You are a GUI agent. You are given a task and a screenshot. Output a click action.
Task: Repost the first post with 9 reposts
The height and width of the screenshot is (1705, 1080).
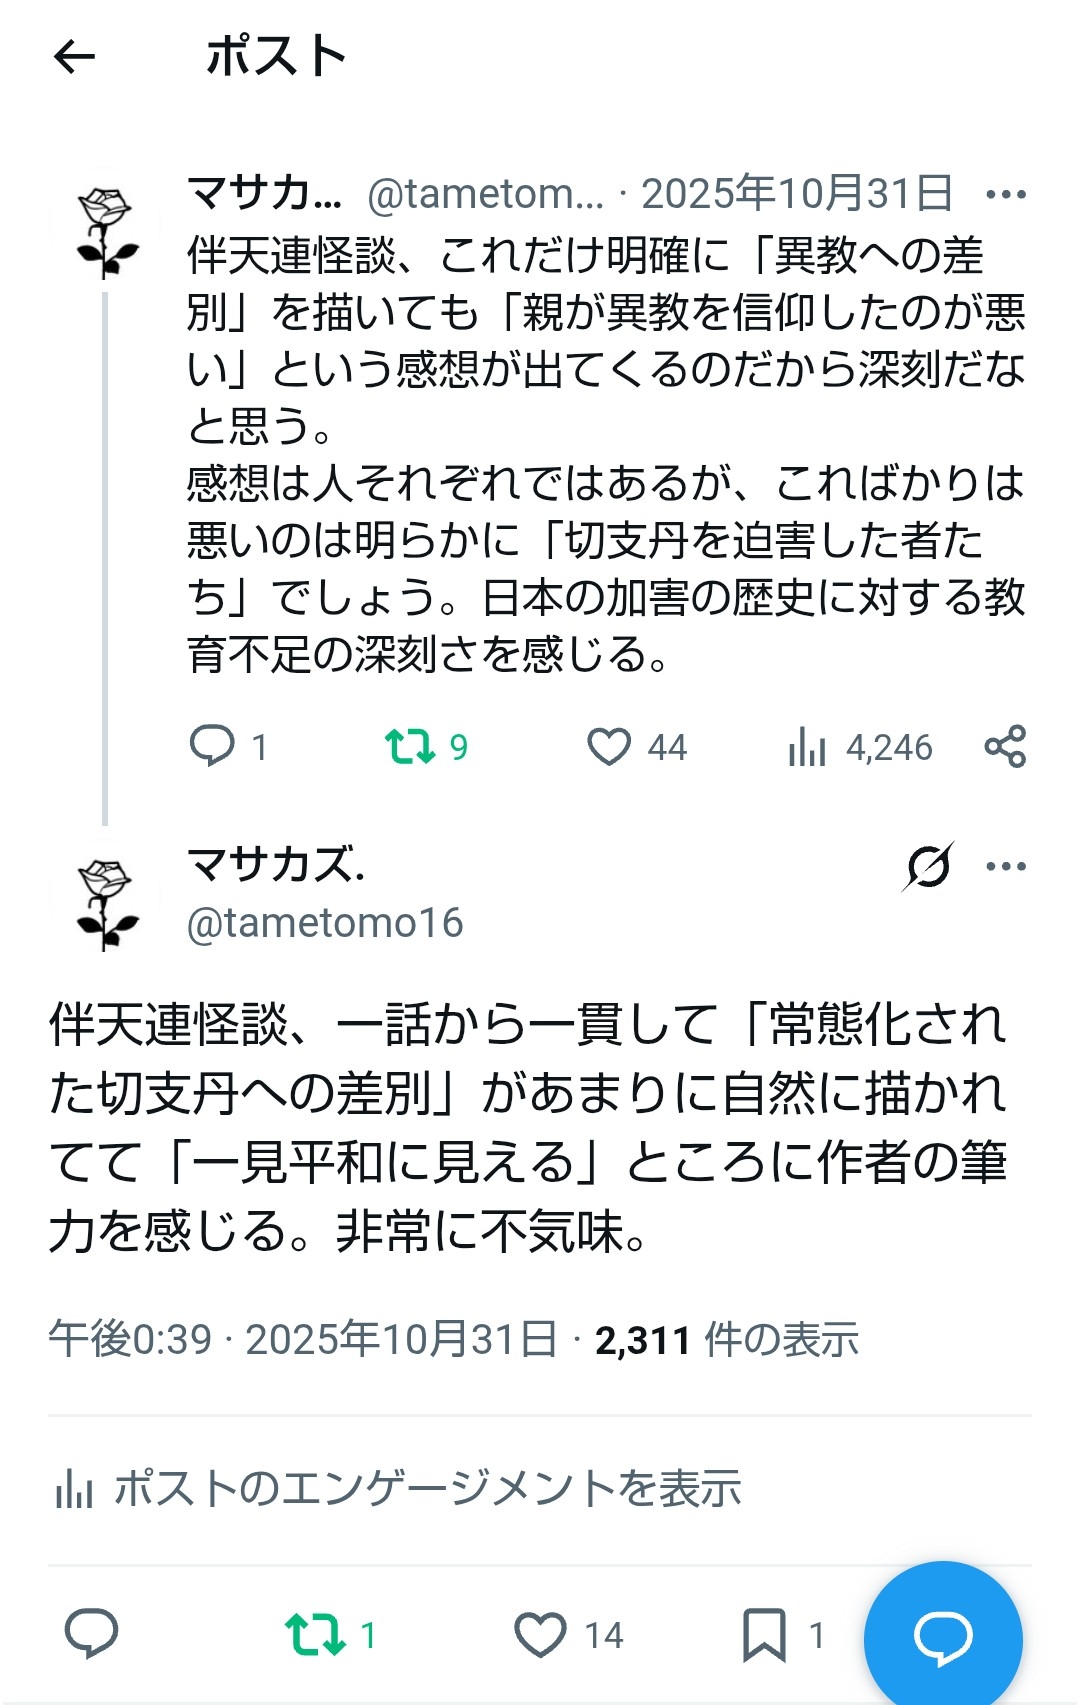point(411,746)
